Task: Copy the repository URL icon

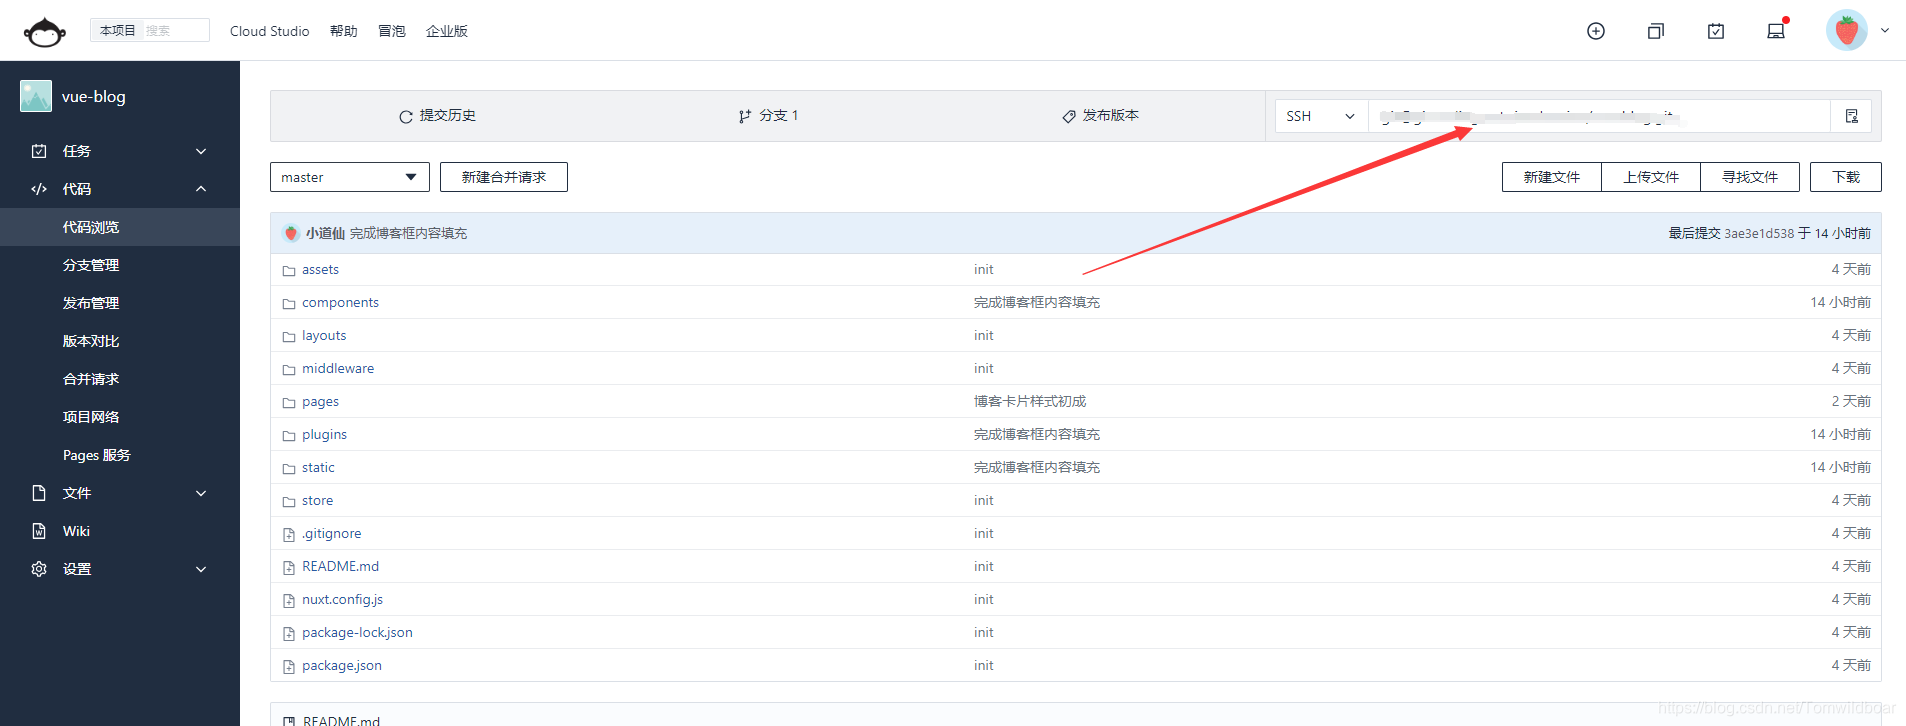Action: point(1852,116)
